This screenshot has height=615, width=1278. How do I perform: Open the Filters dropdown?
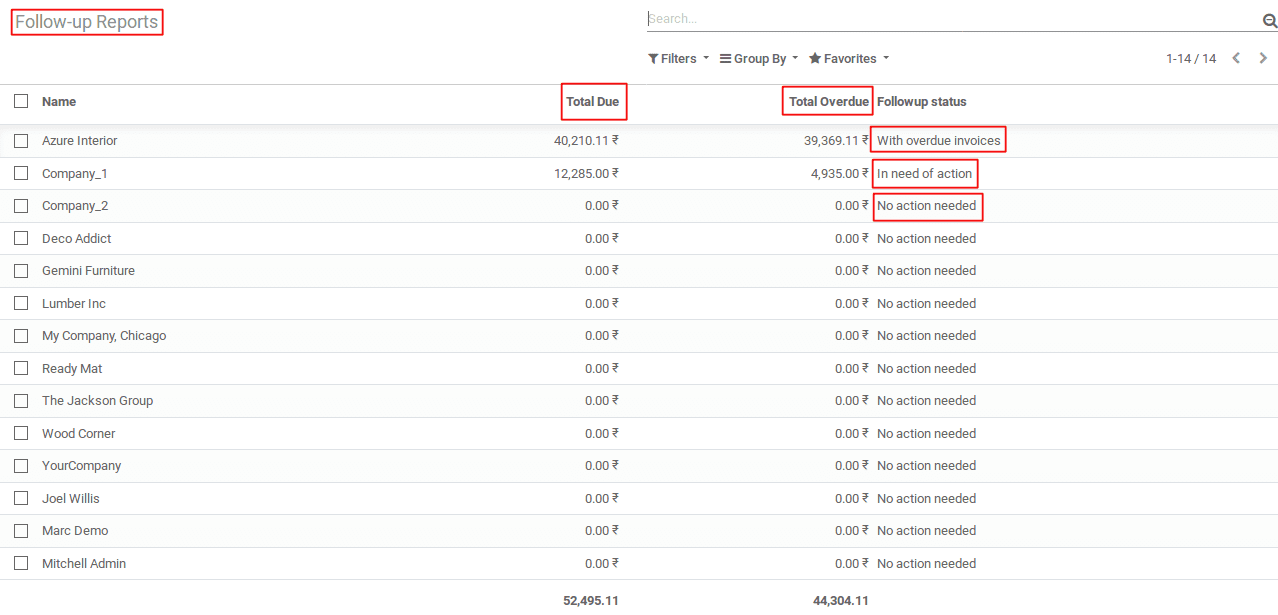(678, 59)
